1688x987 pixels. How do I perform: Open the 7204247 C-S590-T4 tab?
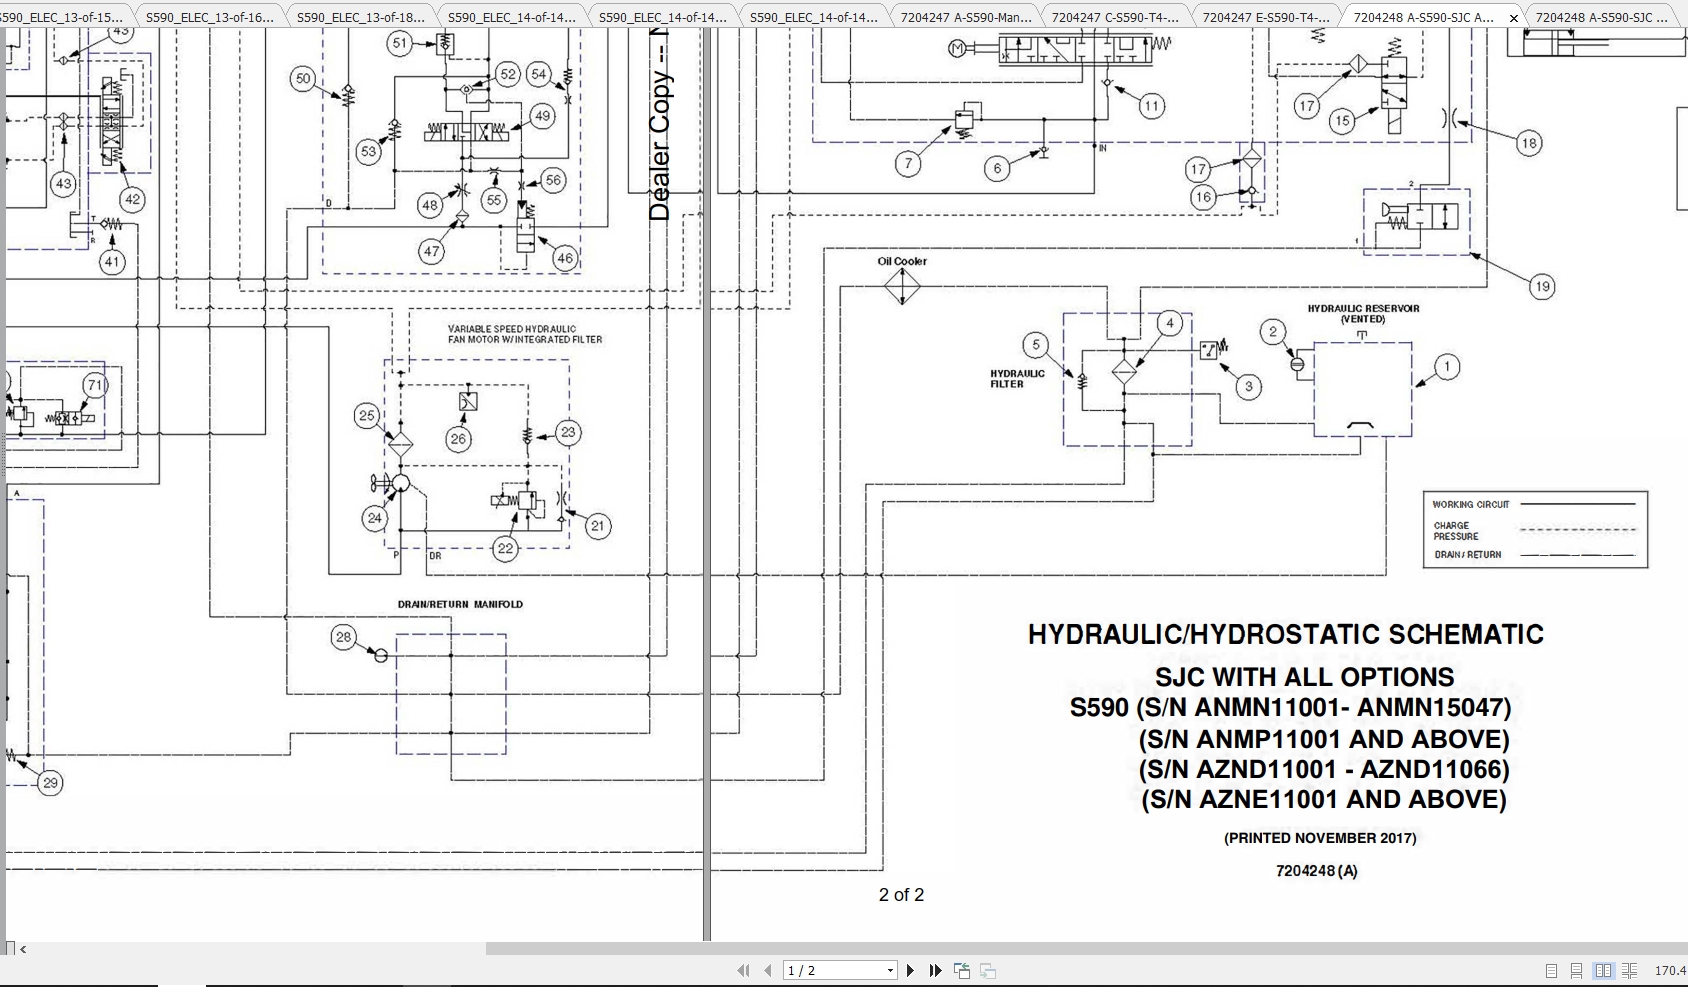[1114, 16]
